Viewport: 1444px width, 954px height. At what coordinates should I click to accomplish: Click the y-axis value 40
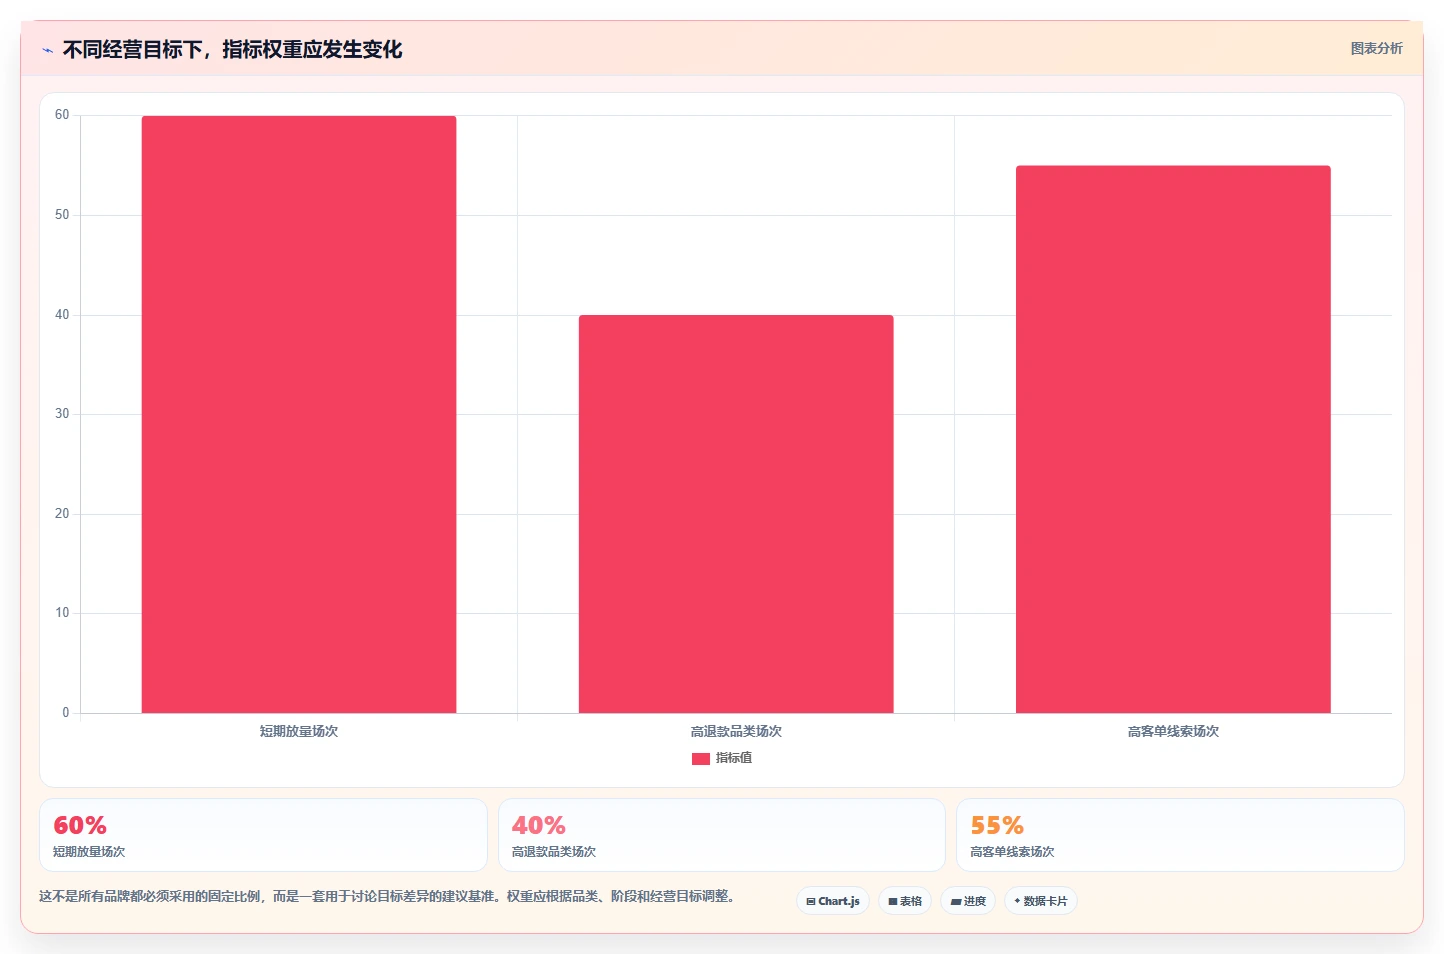point(62,315)
